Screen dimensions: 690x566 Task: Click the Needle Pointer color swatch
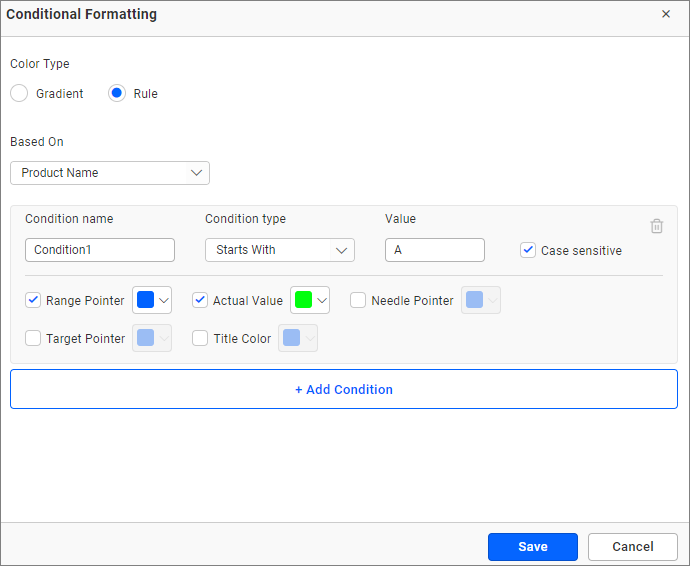click(480, 300)
